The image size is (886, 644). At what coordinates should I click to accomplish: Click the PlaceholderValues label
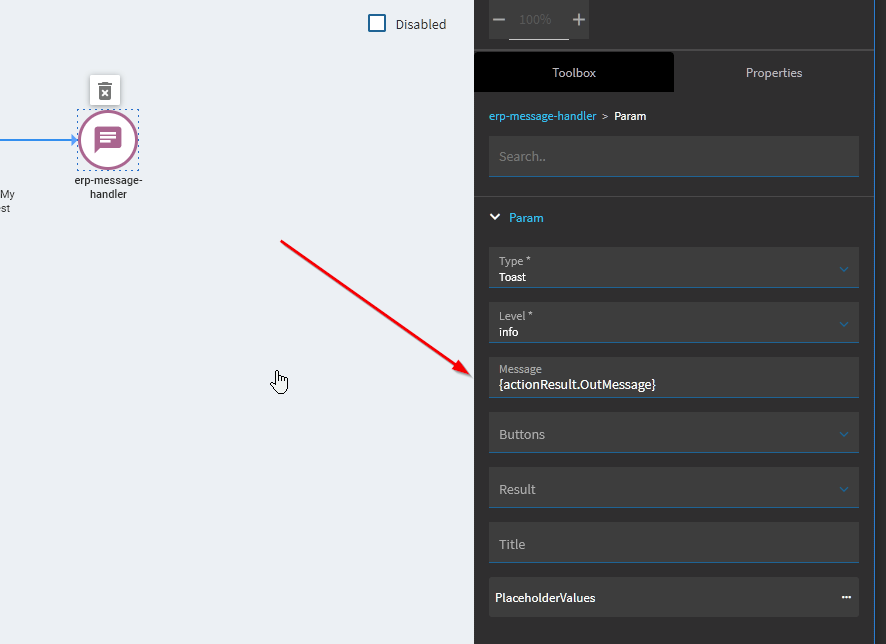pos(545,598)
